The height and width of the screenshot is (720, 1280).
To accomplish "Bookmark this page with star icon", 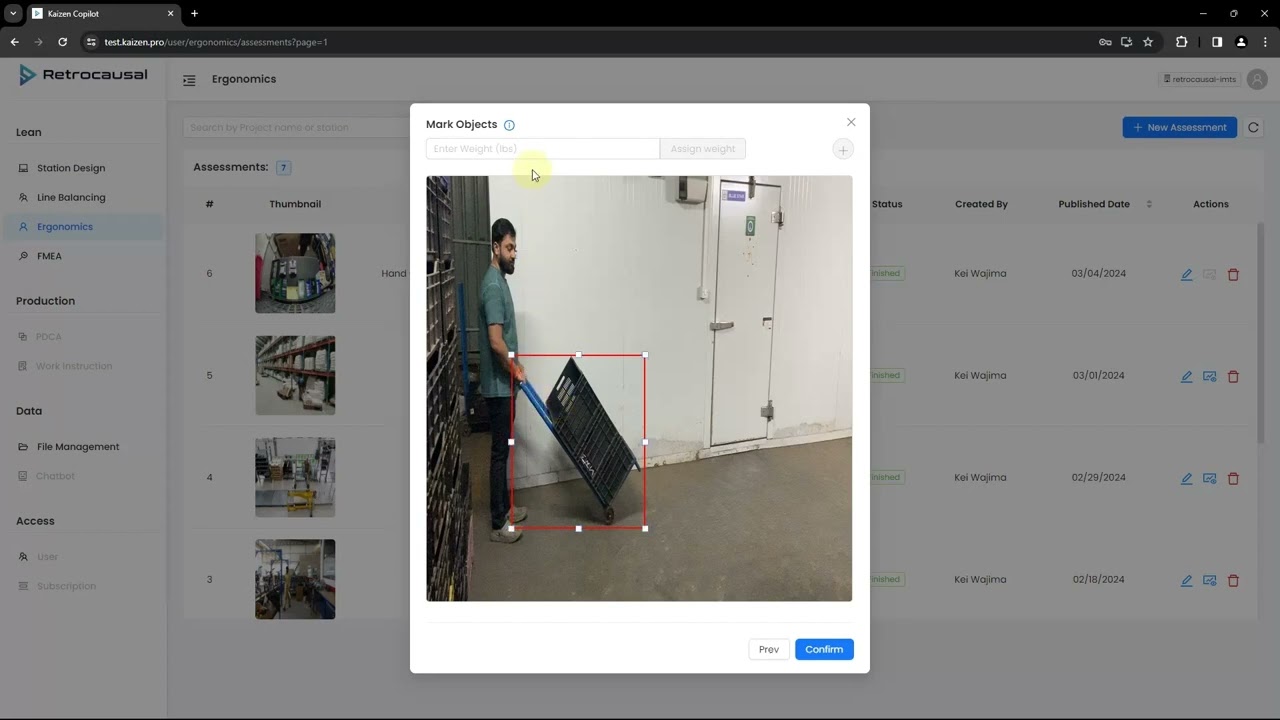I will tap(1148, 42).
